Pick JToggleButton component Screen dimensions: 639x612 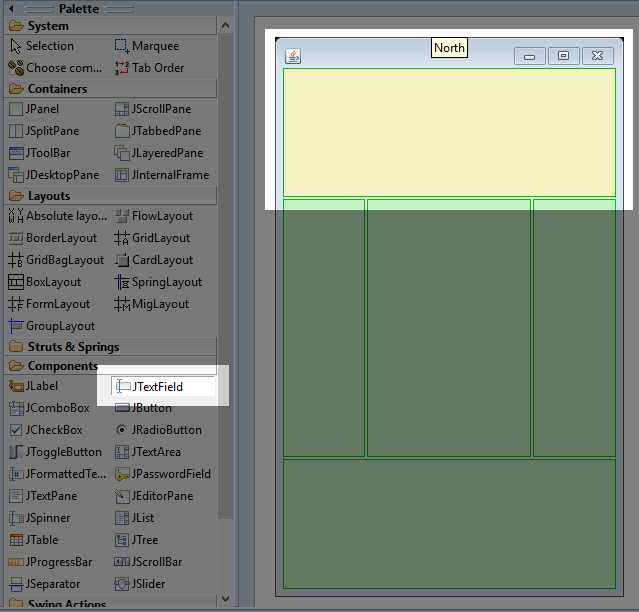(x=55, y=452)
